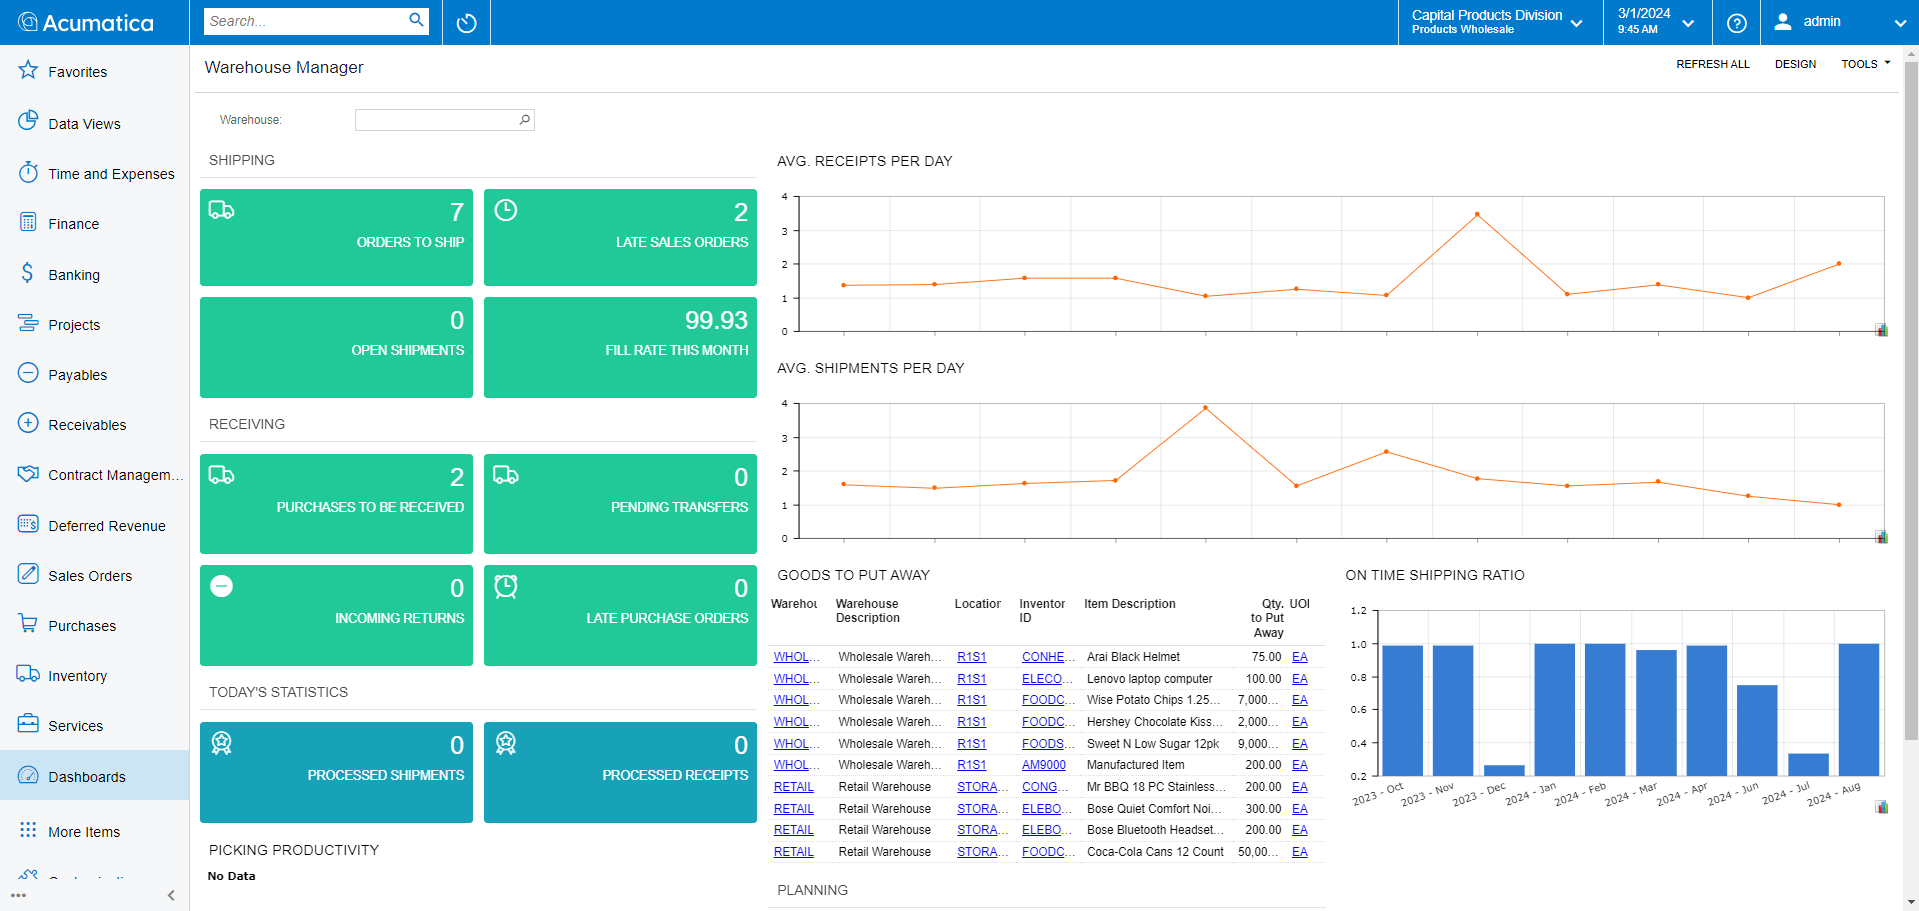Click the Inventory truck icon in sidebar
Viewport: 1919px width, 911px height.
point(28,675)
